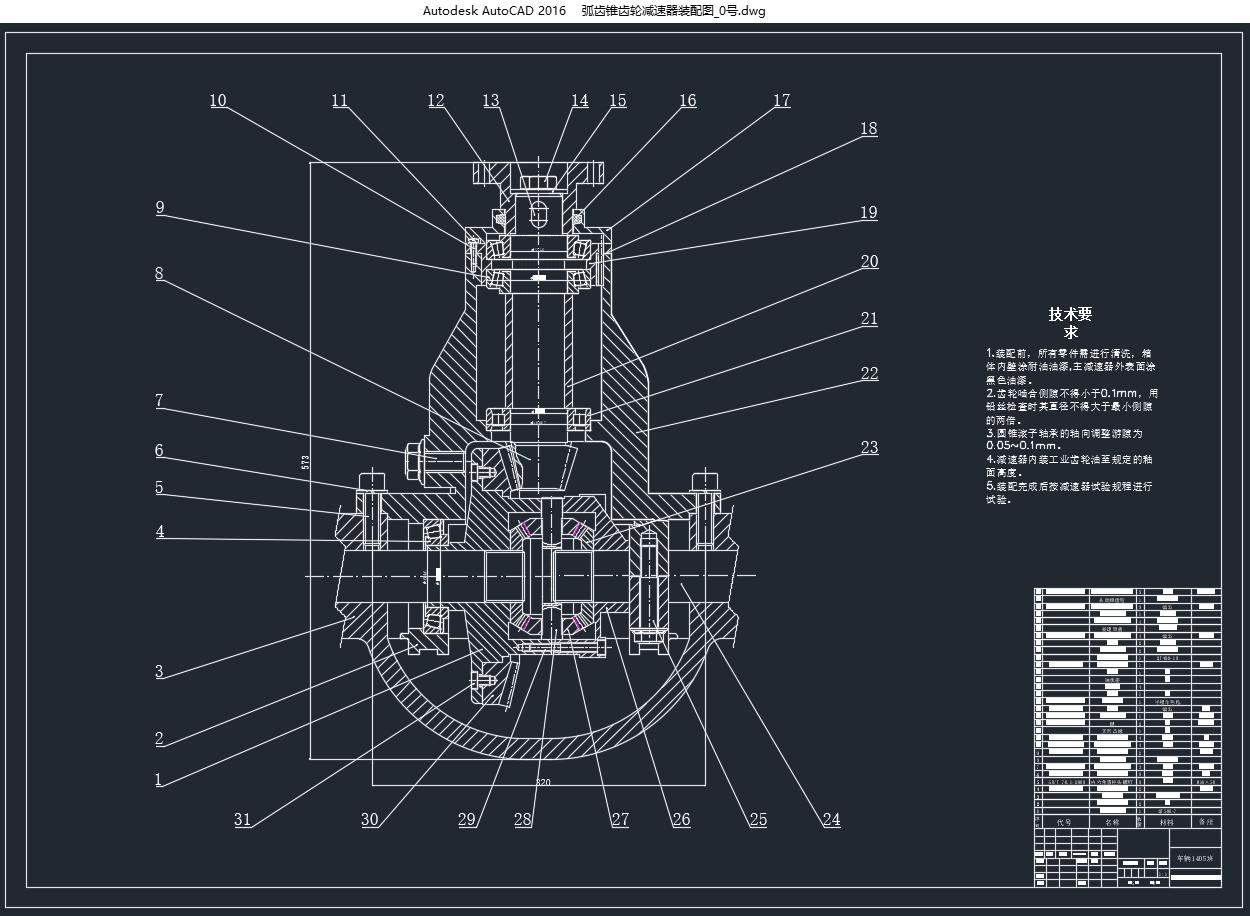Select balloon callout number 18
The image size is (1250, 916).
click(868, 128)
